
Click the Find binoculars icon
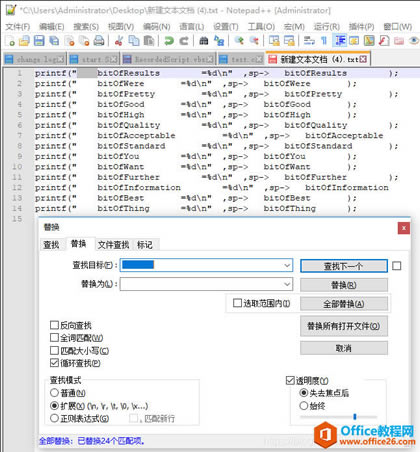[204, 41]
